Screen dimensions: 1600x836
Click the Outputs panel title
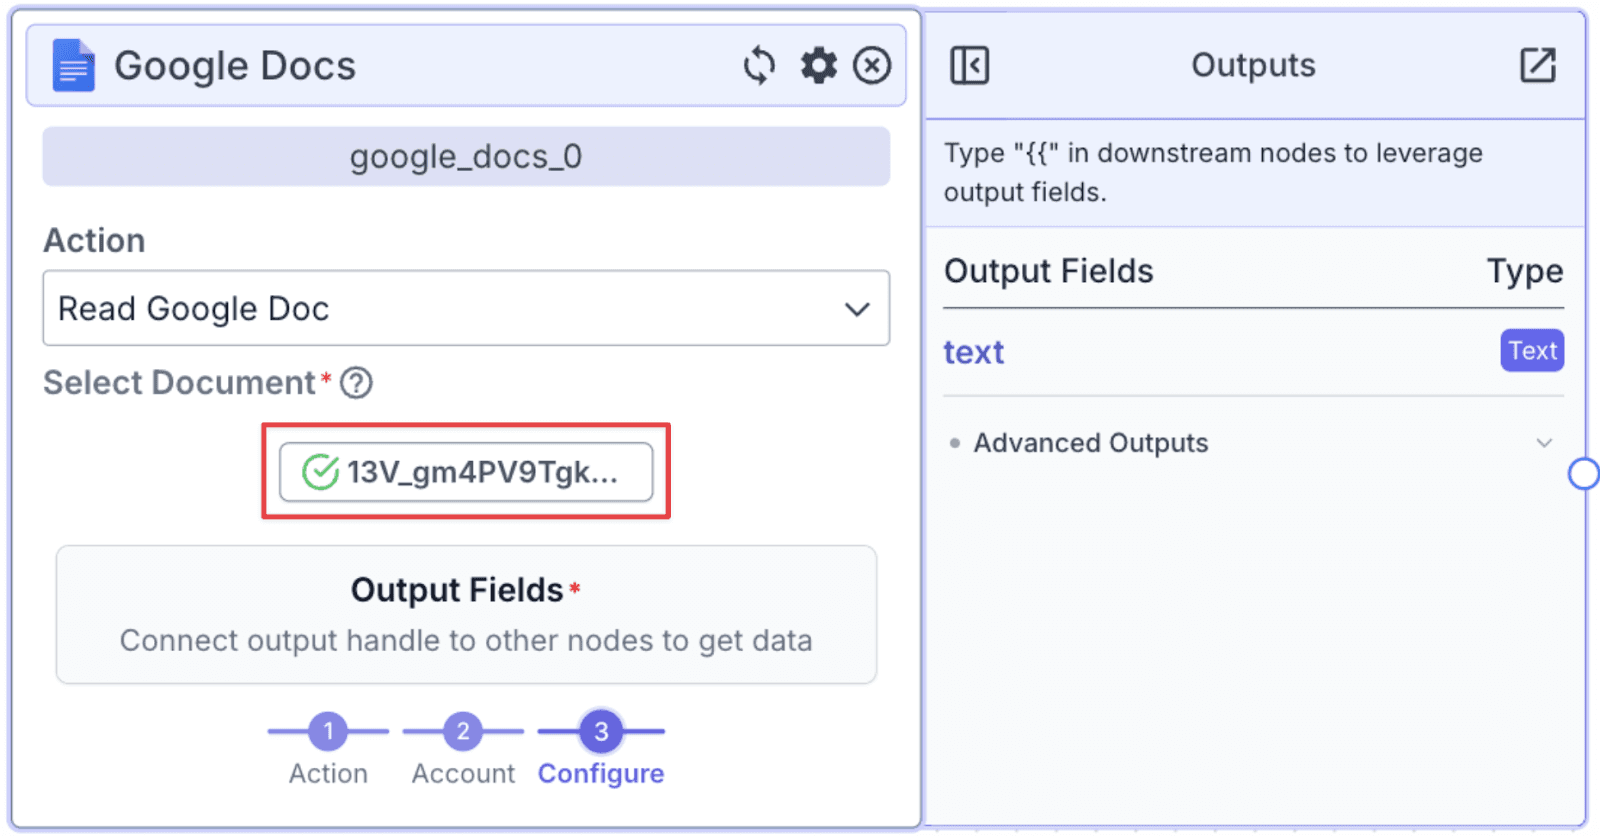(1253, 65)
